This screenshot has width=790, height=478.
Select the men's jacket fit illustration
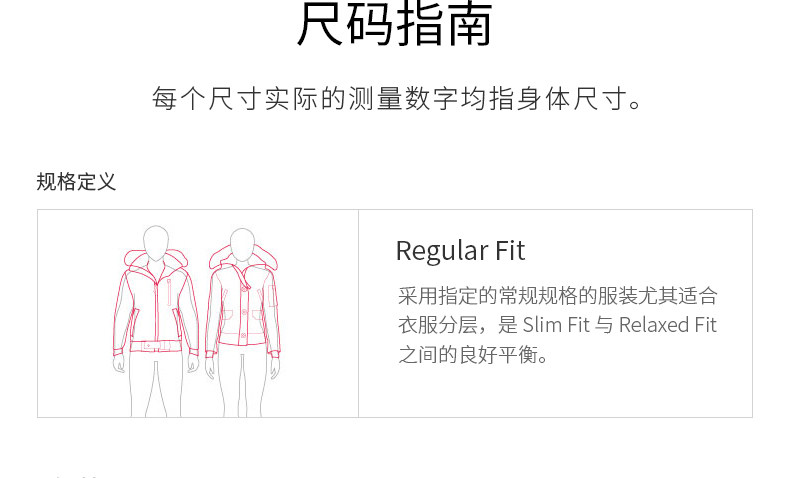point(156,321)
